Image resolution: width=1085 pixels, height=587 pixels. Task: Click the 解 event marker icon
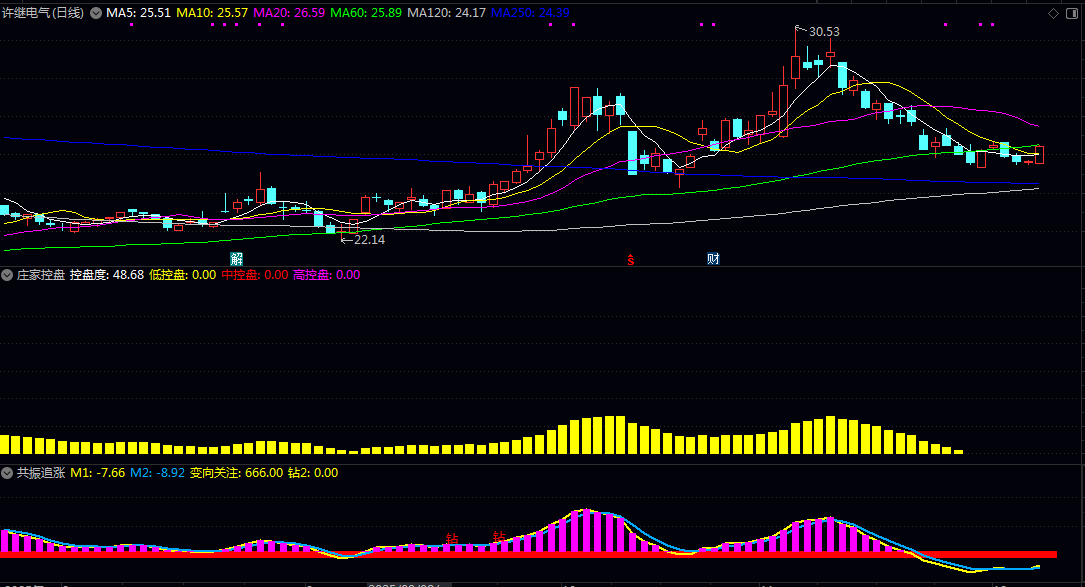tap(236, 259)
